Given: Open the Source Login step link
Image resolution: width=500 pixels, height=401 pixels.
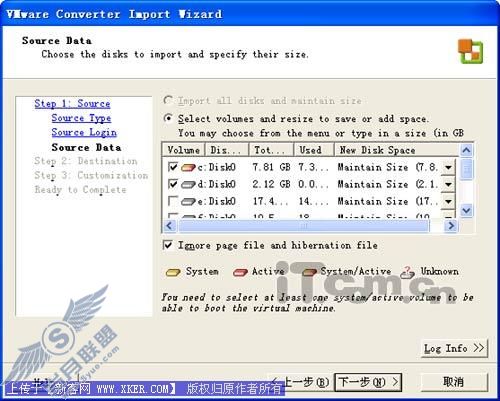Looking at the screenshot, I should coord(84,133).
